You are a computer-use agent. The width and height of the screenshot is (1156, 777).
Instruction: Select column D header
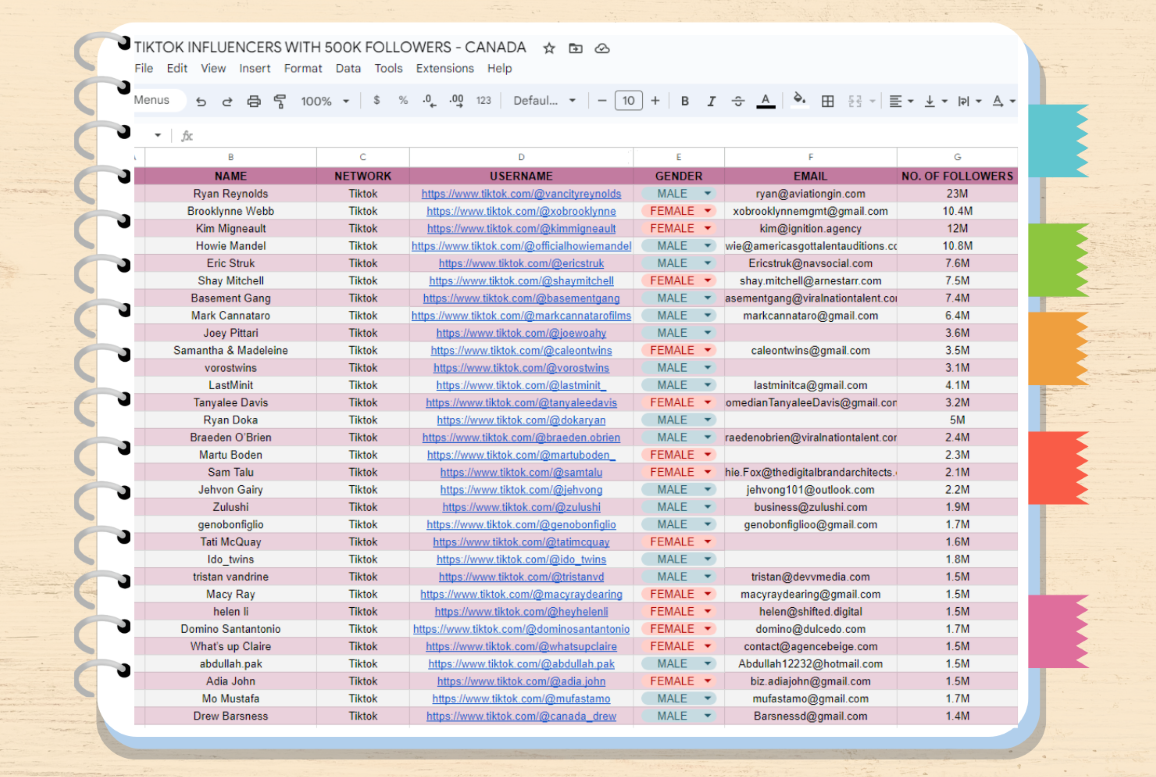pos(521,157)
